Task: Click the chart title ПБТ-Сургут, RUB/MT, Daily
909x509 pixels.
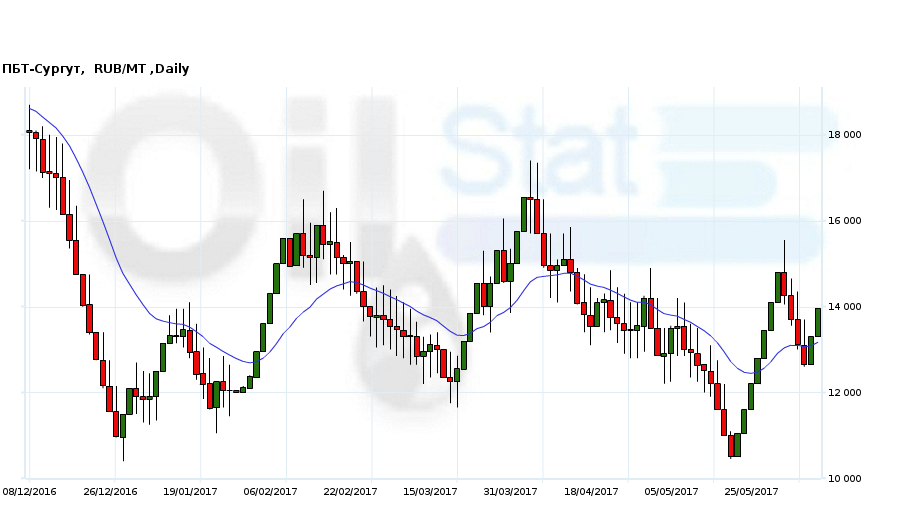Action: tap(96, 69)
